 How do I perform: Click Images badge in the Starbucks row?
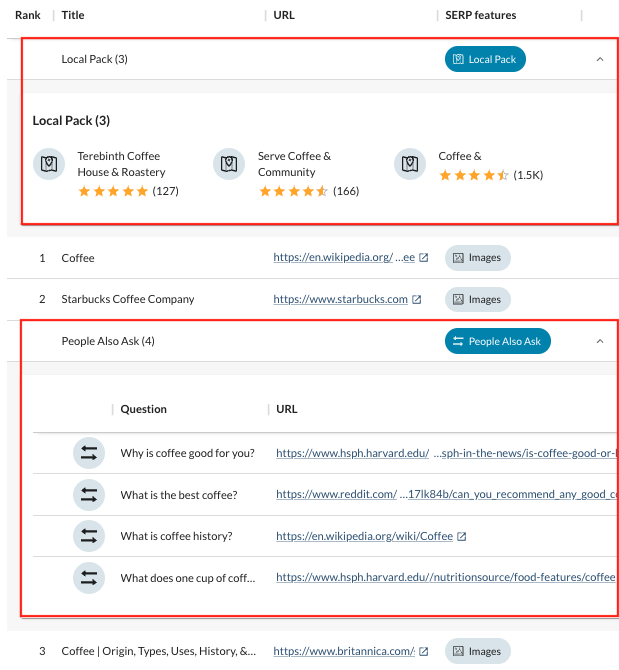(477, 299)
